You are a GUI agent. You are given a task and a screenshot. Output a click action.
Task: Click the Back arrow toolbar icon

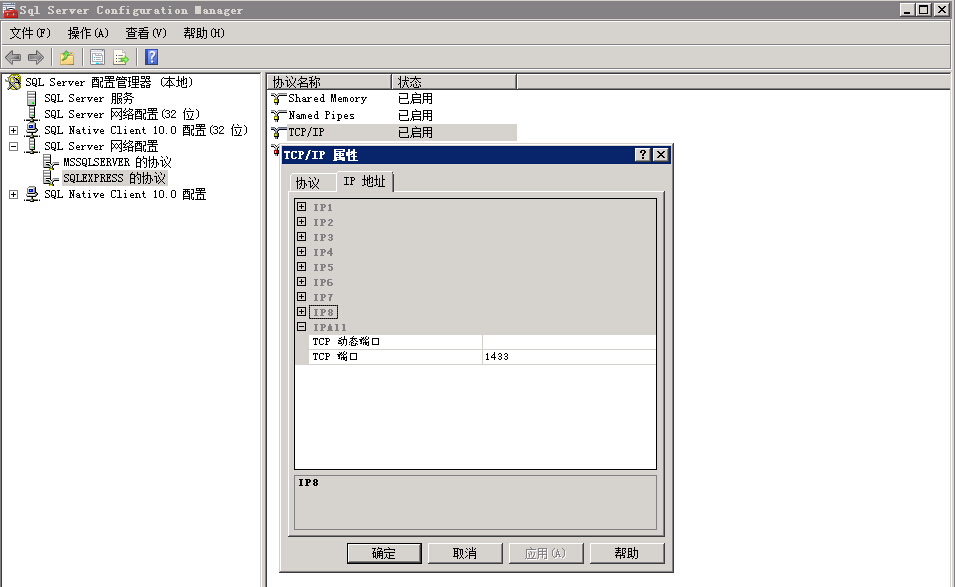click(13, 57)
